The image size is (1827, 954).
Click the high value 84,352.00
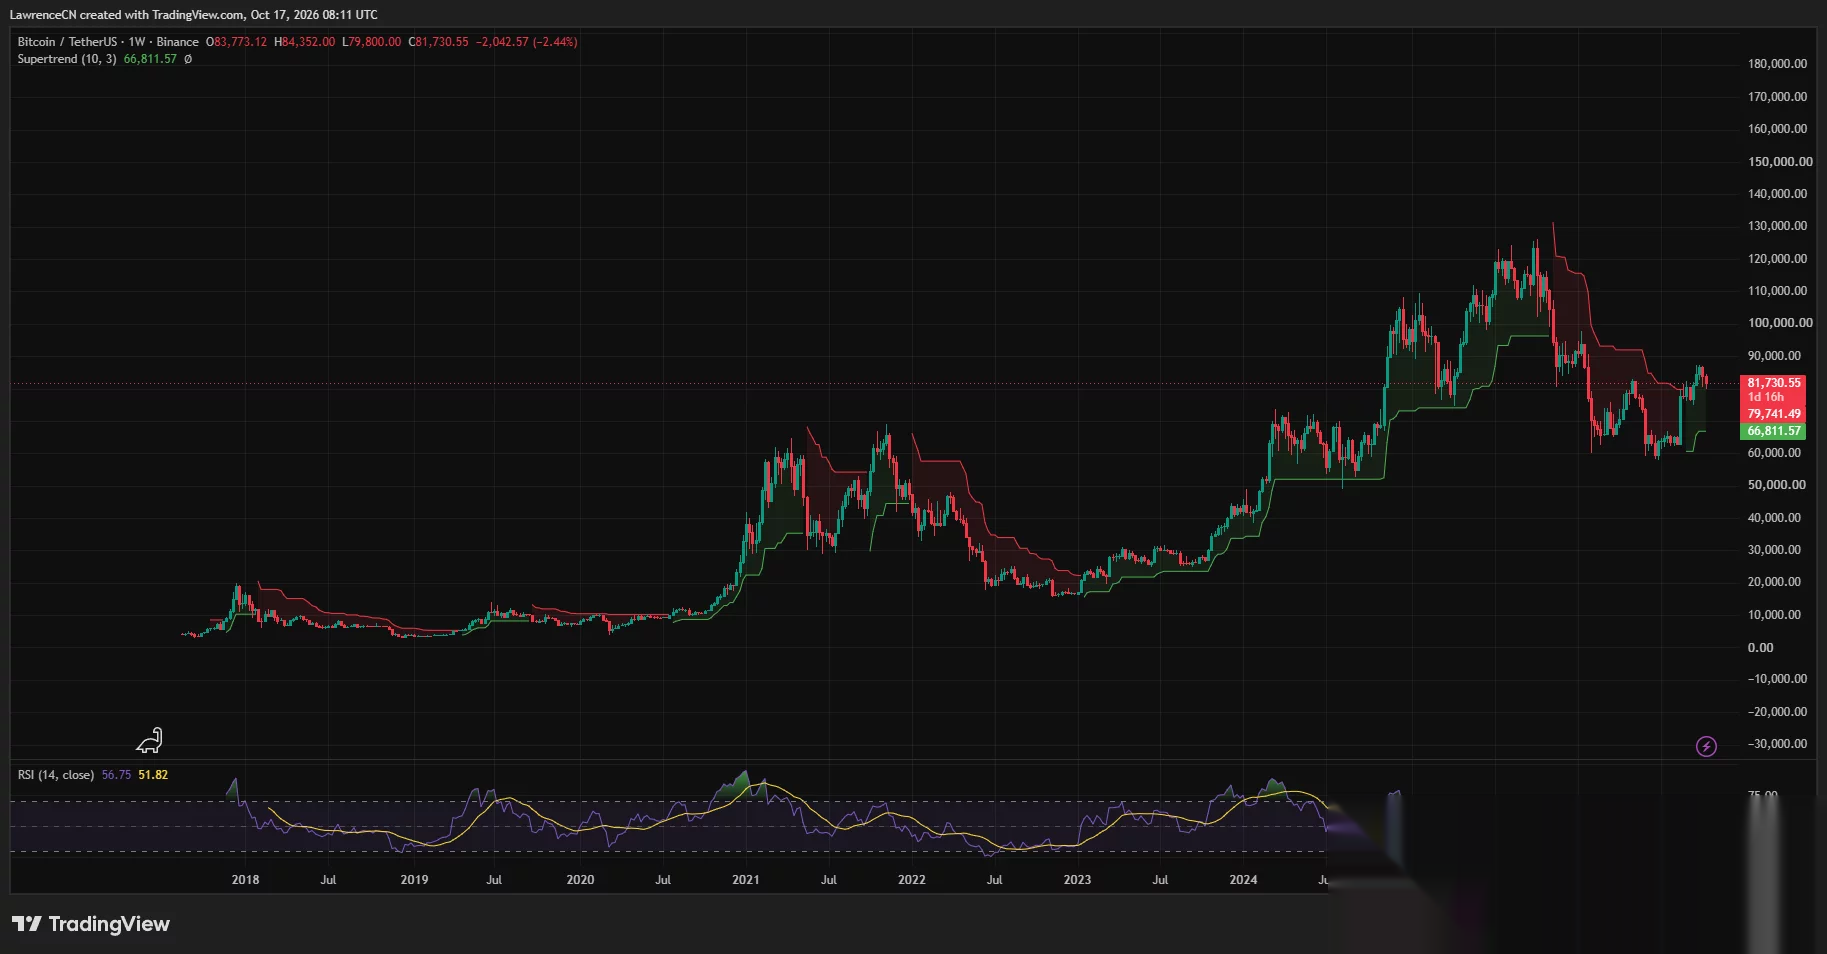pos(308,42)
